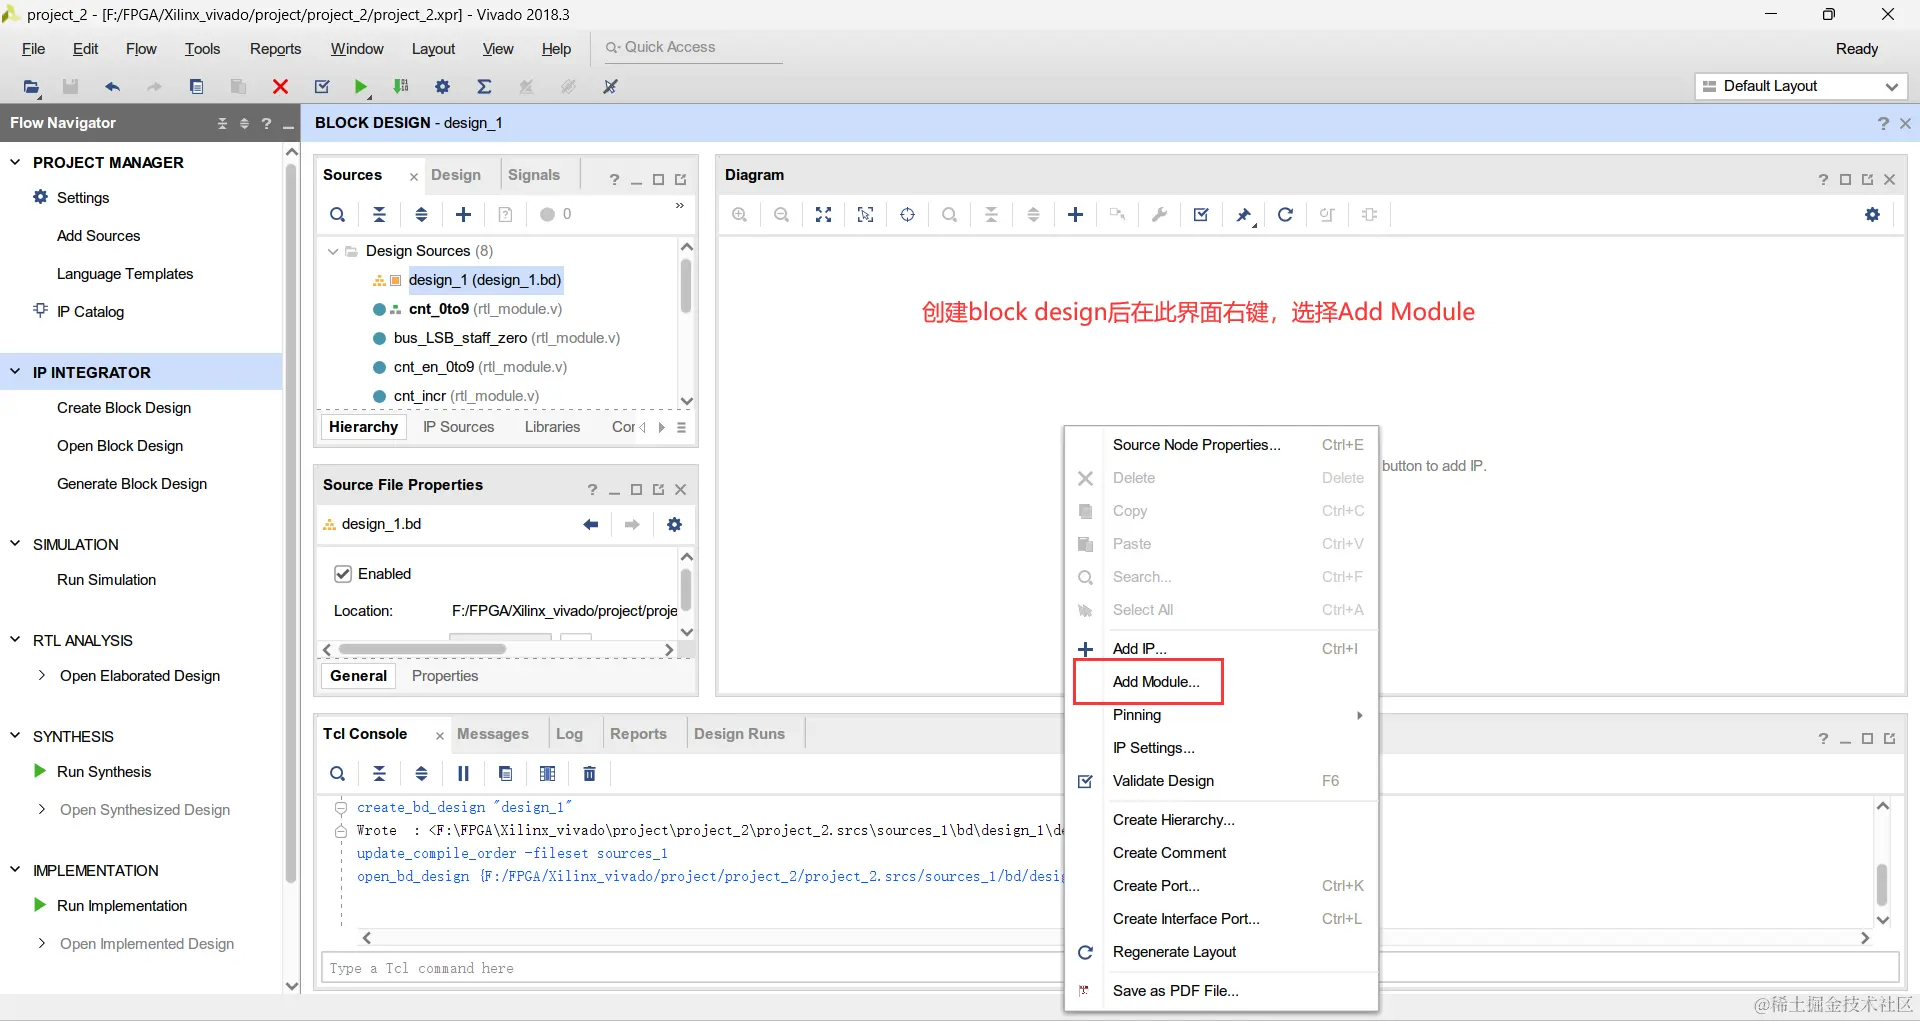Collapse all in Sources panel toolbar

point(380,214)
